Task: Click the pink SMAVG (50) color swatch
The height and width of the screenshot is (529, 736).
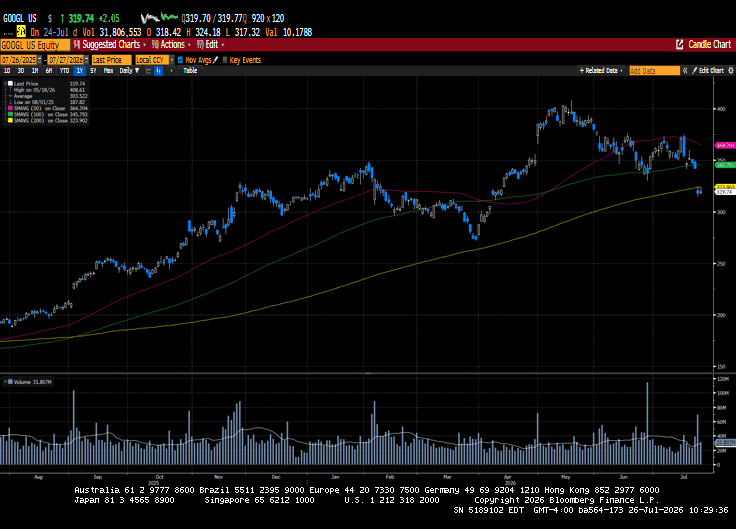Action: point(10,108)
